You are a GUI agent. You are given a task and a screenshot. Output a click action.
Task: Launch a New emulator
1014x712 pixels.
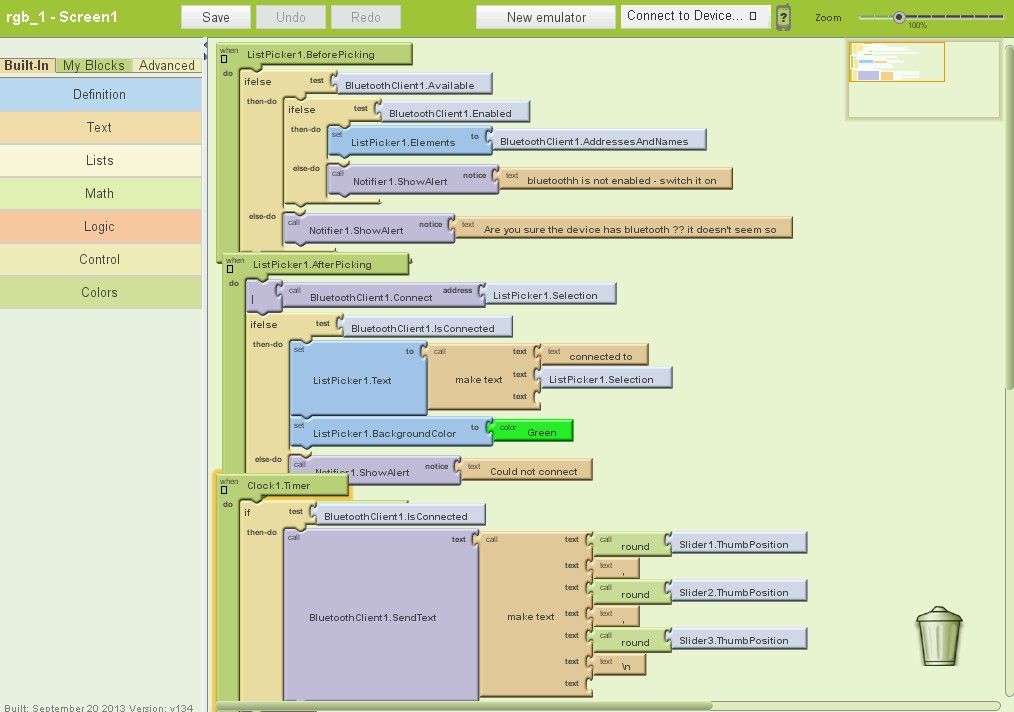point(545,16)
